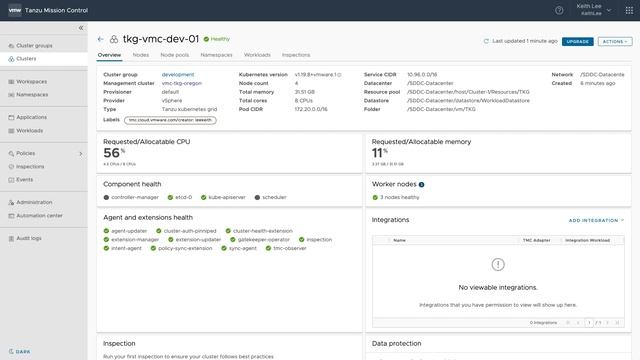
Task: Click the integrations page number field
Action: (x=589, y=322)
